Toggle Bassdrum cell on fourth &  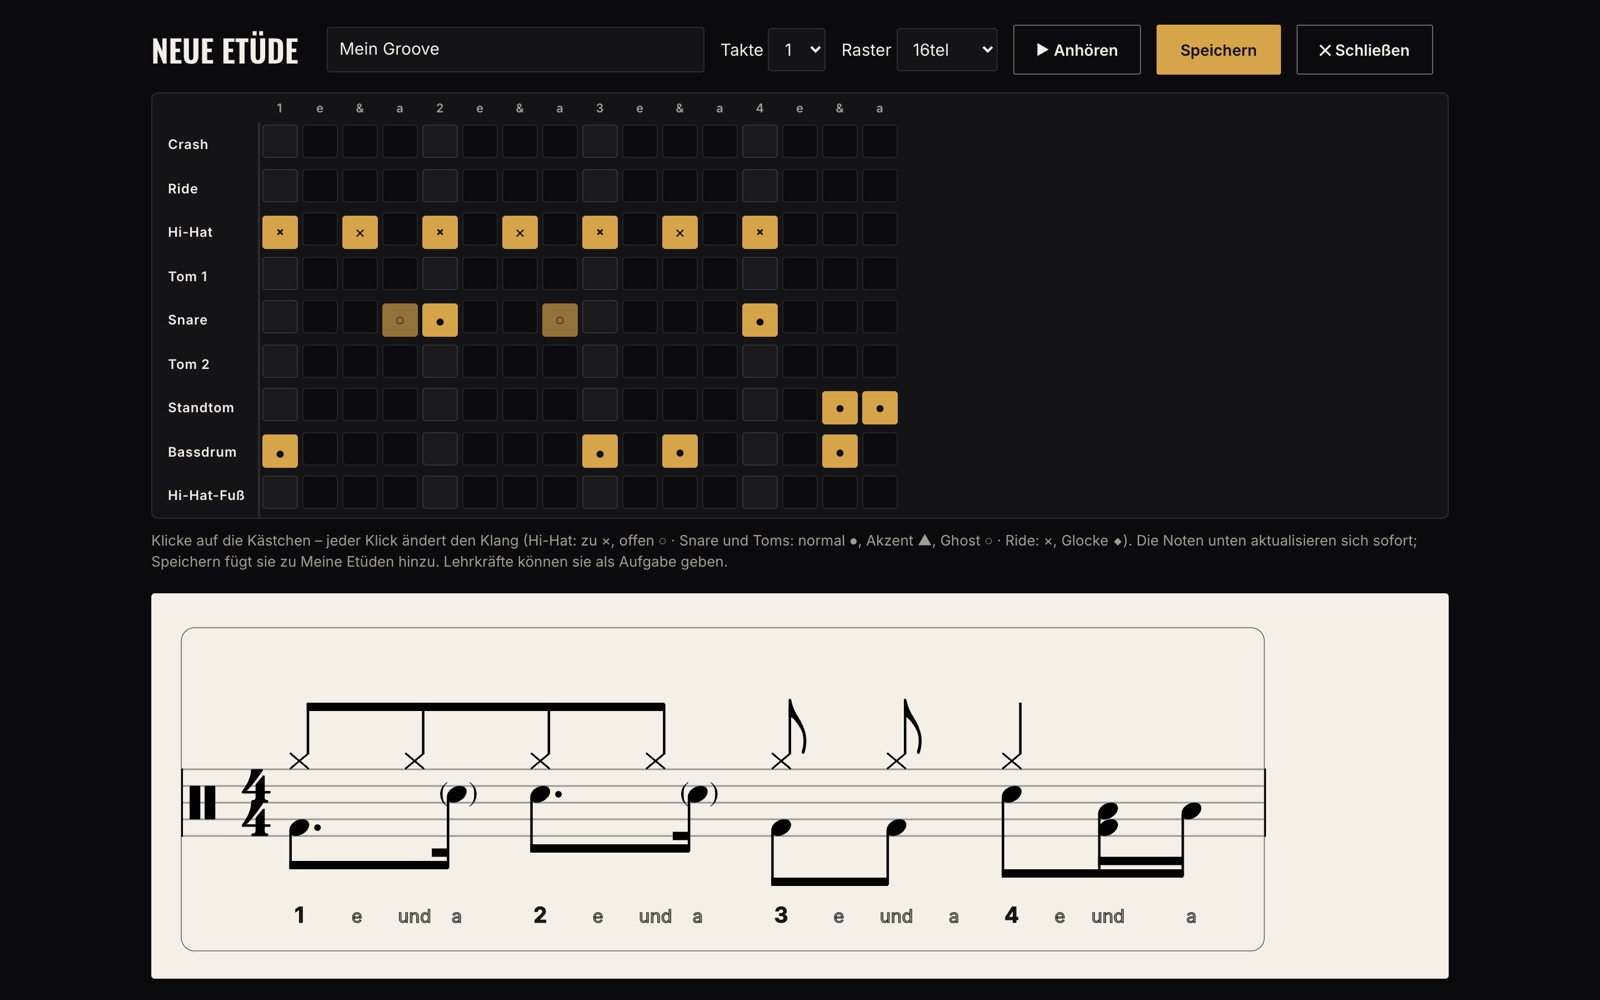[x=840, y=452]
